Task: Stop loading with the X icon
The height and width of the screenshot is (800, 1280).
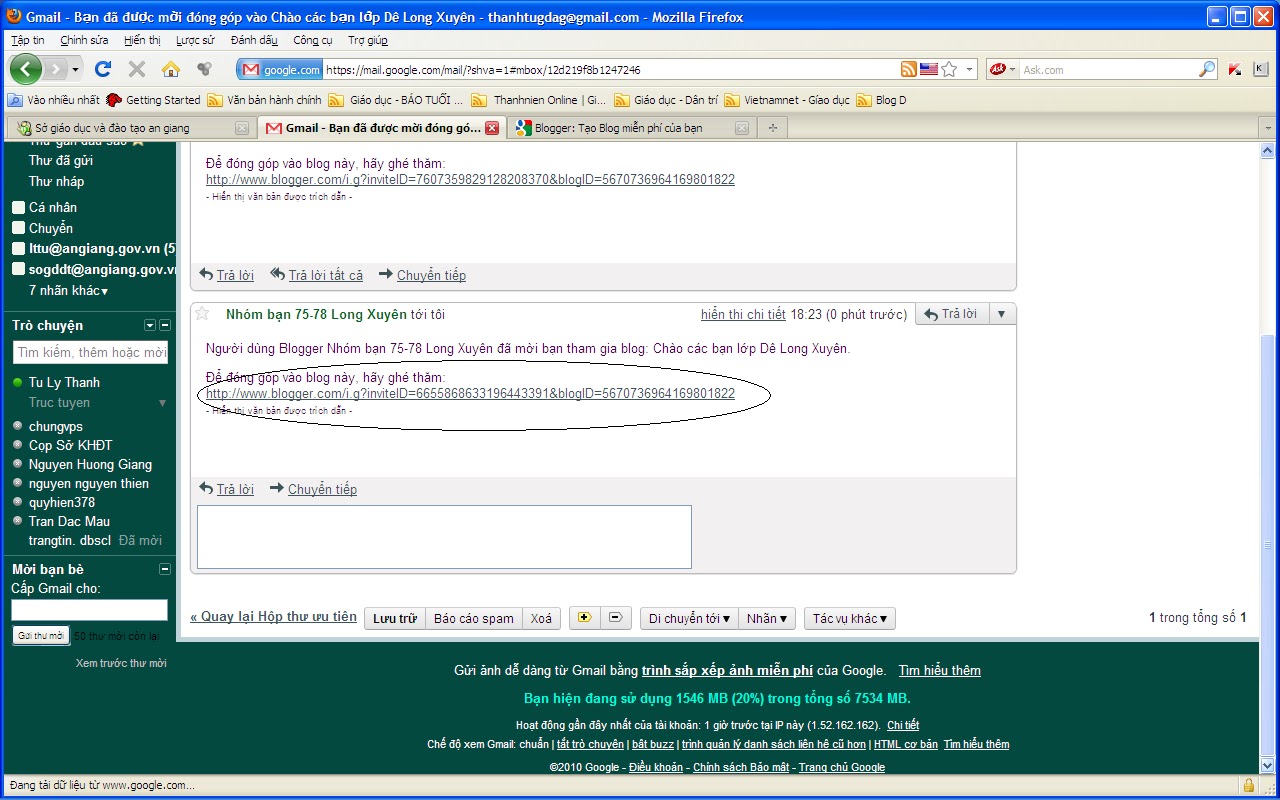Action: pos(137,69)
